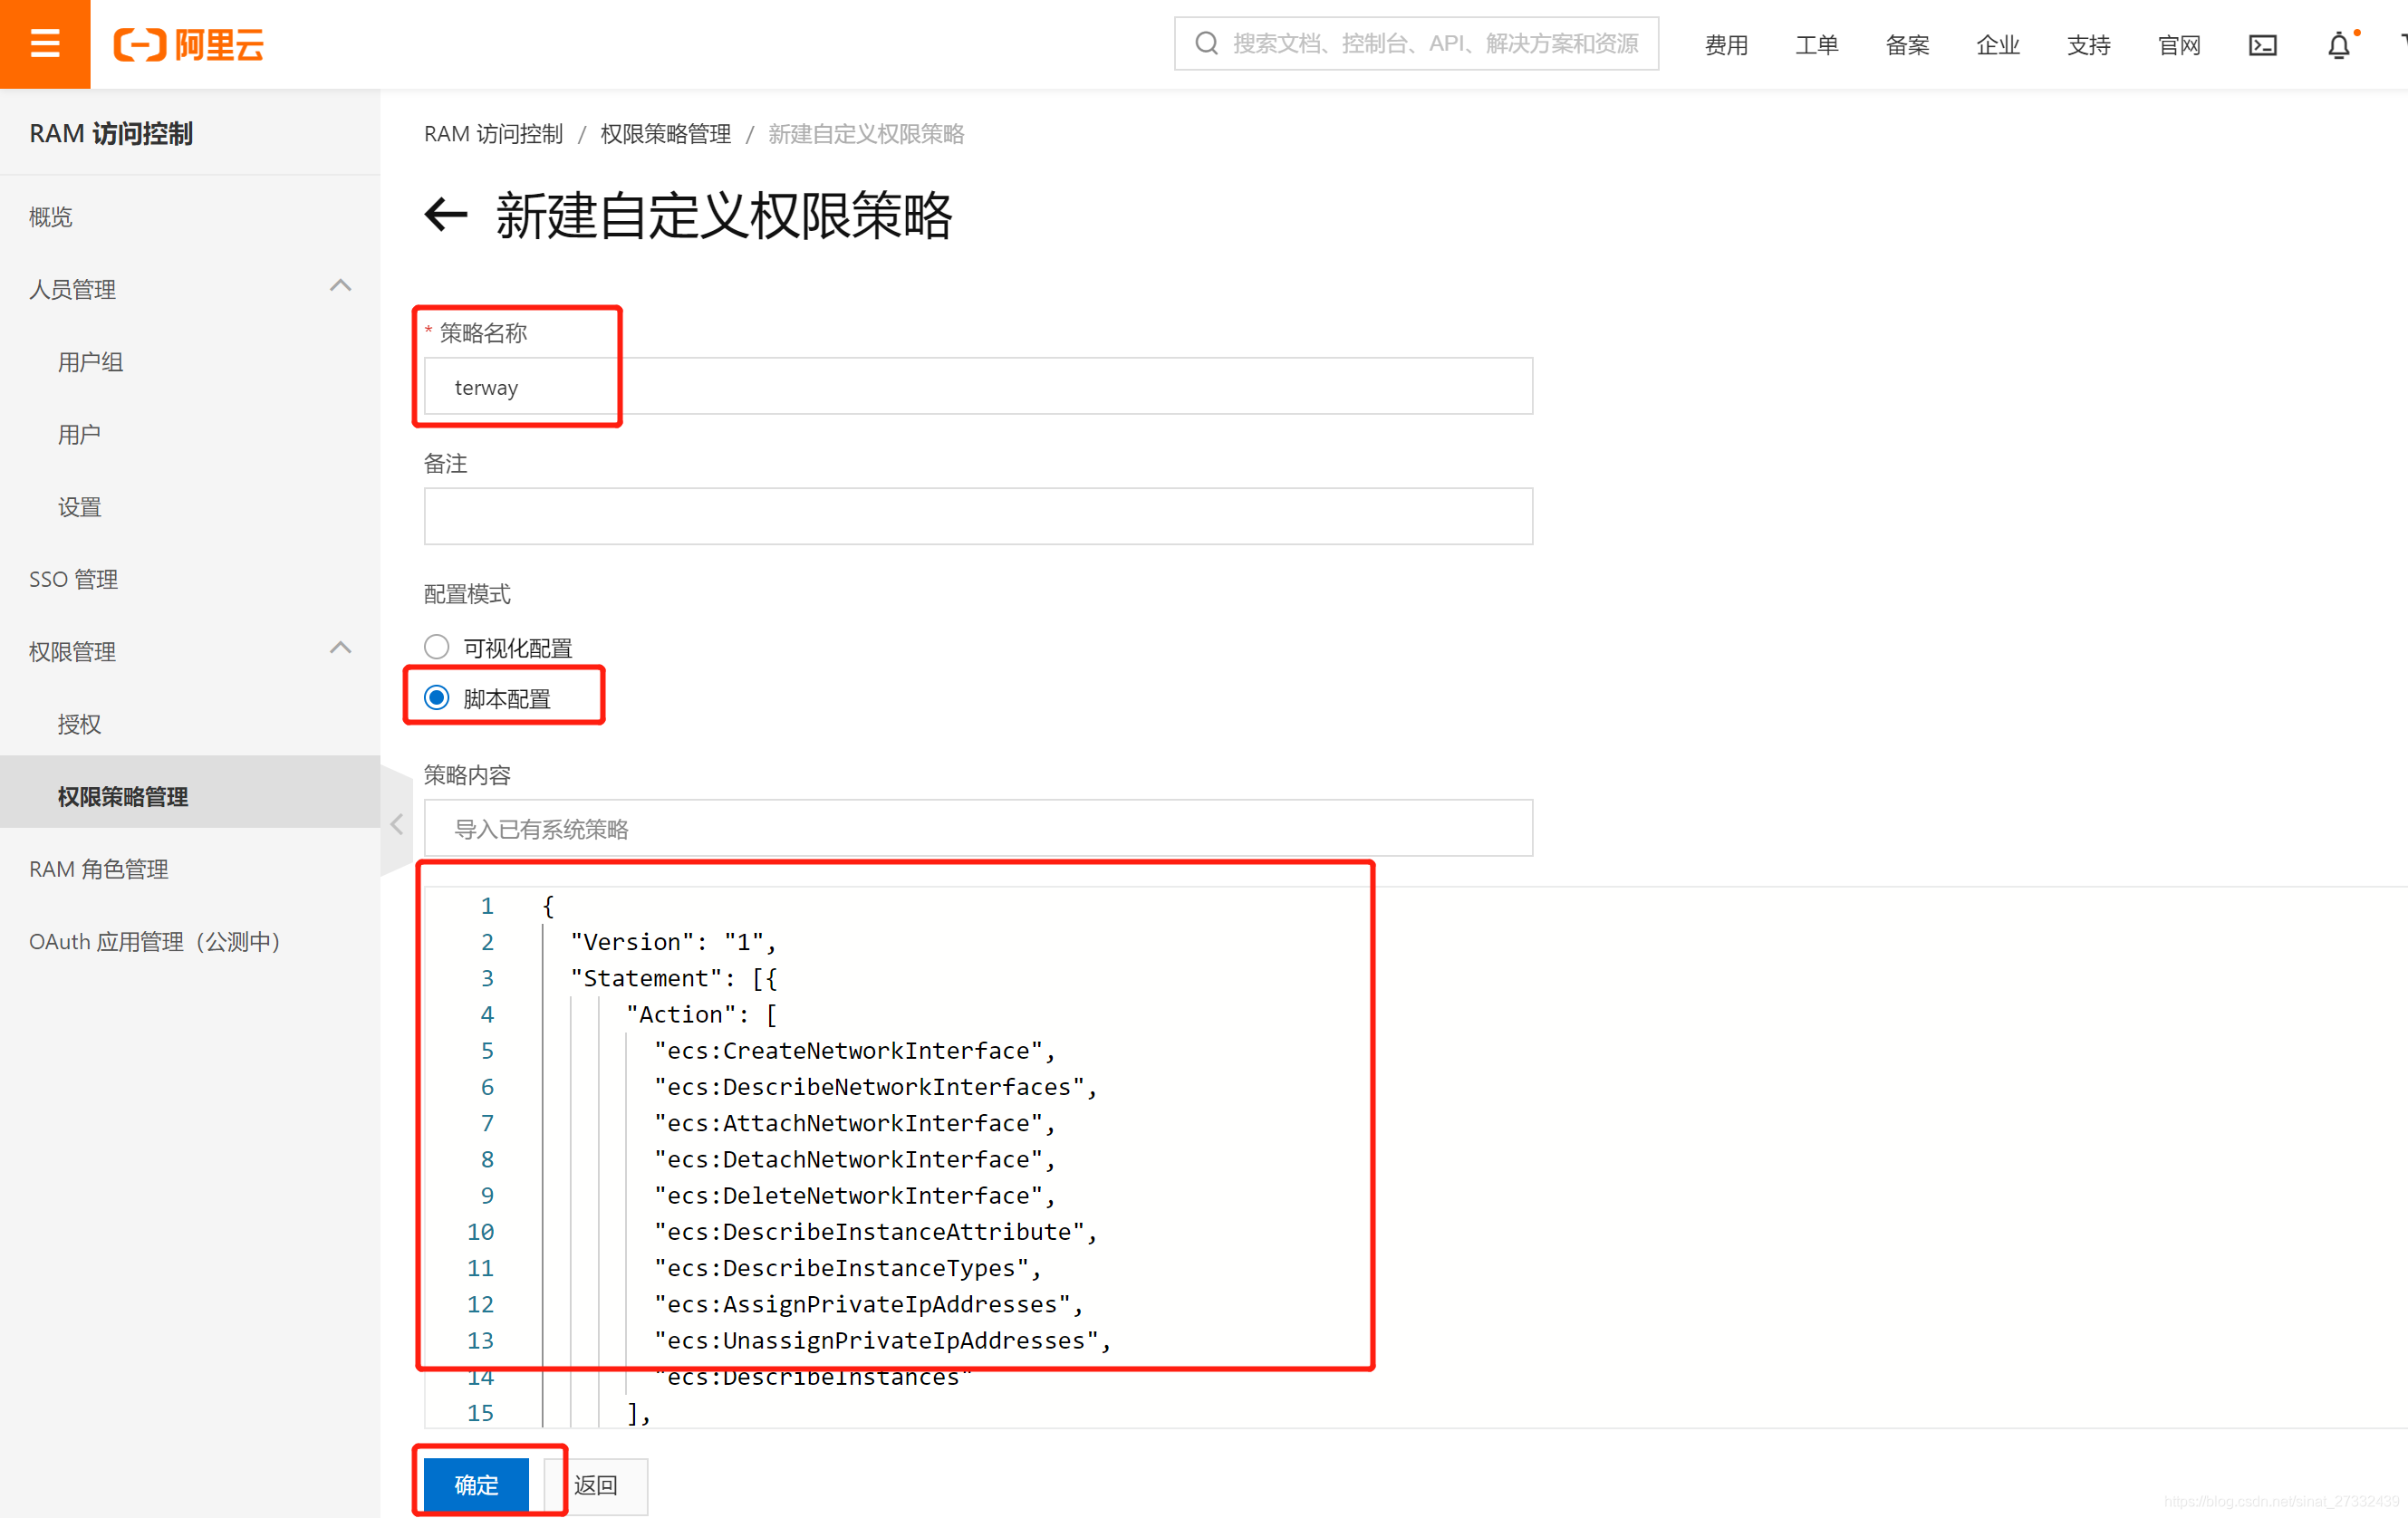Open 官网 in the top bar

pos(2179,45)
